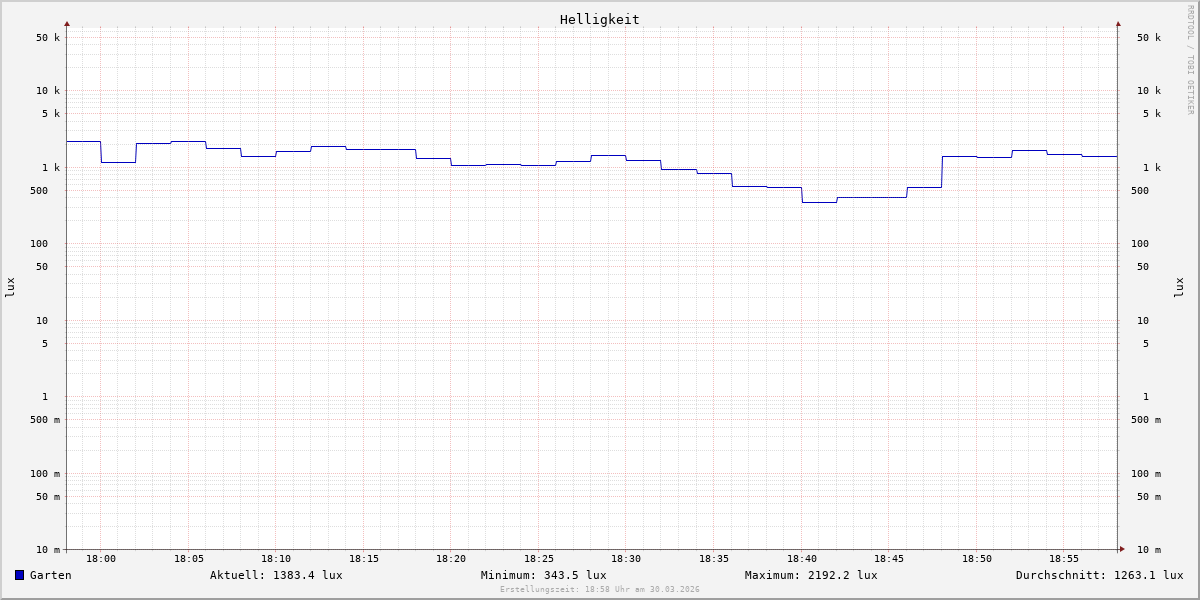Click the left vertical lux axis title

tap(10, 287)
